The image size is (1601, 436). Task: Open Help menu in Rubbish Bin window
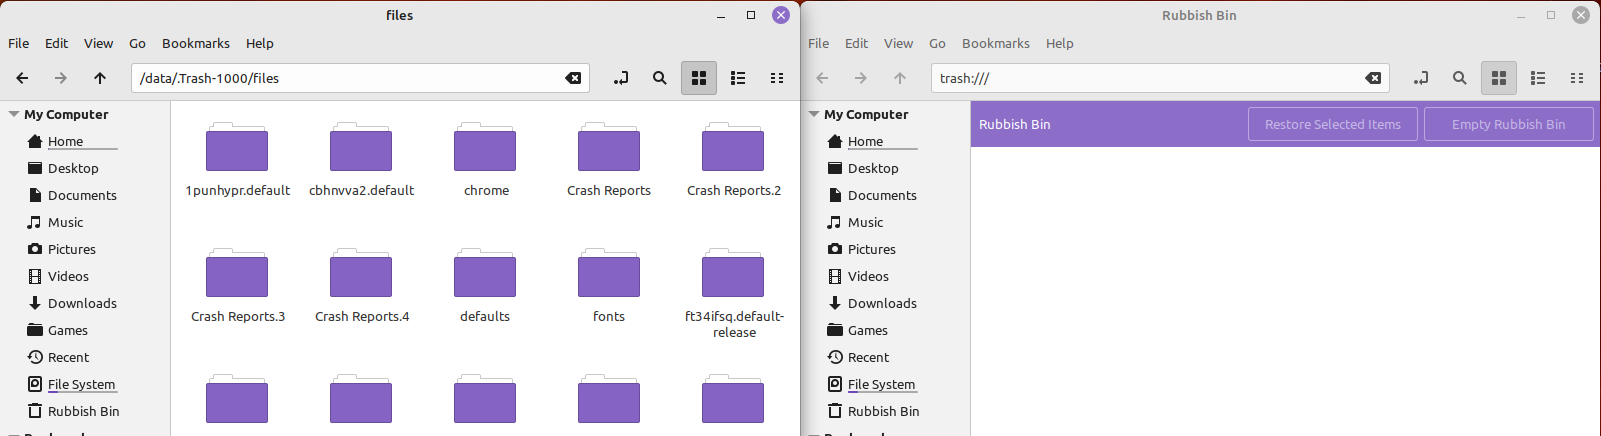coord(1060,43)
